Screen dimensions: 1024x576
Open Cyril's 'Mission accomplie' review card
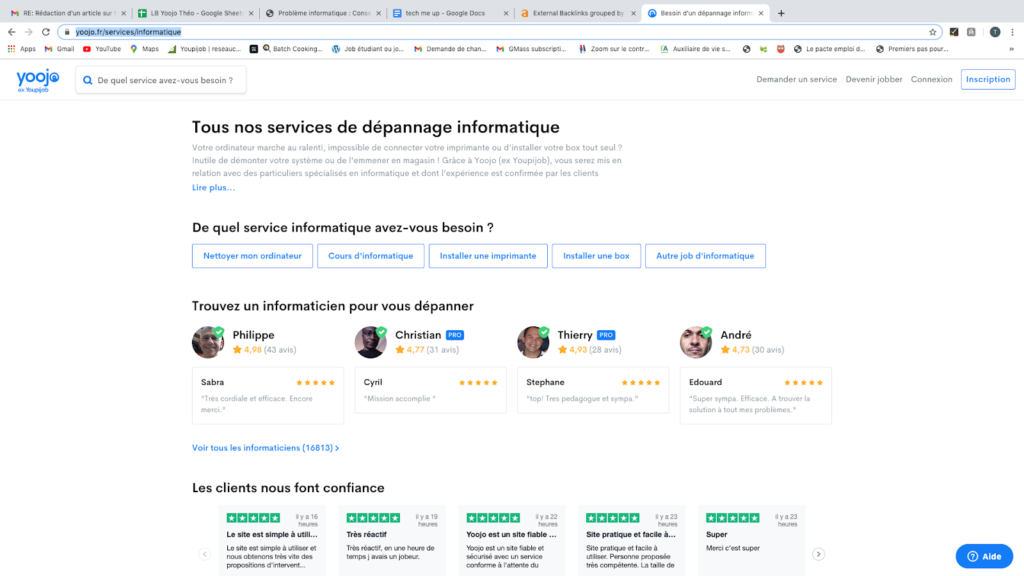click(x=430, y=391)
